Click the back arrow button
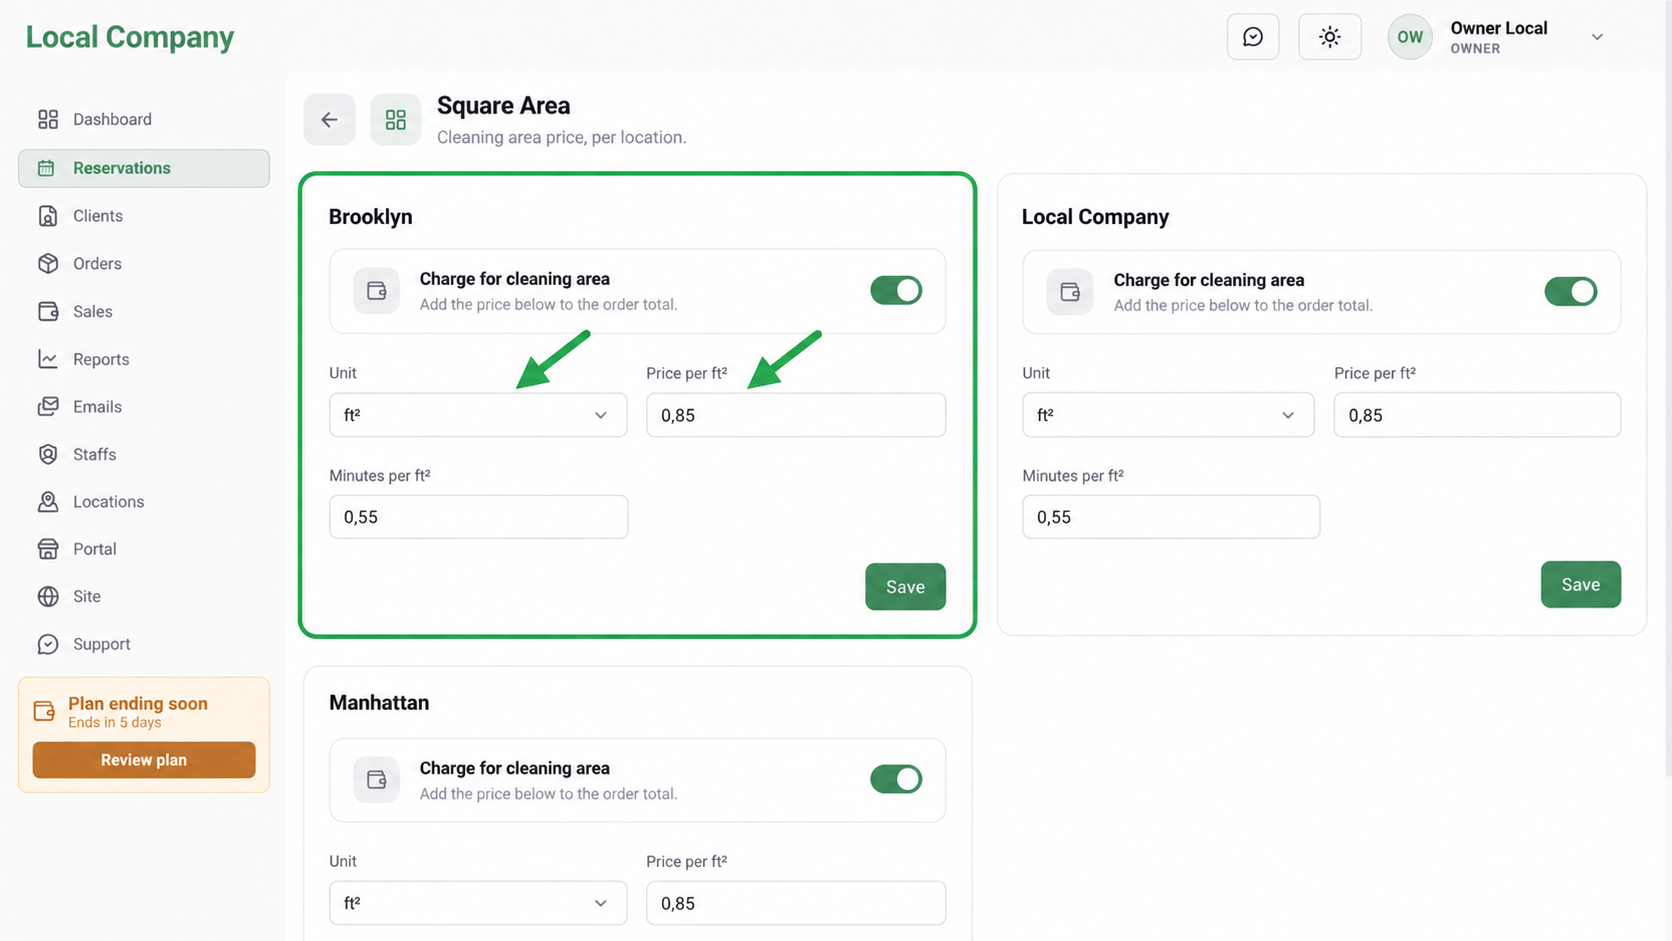Screen dimensions: 1672x941 (329, 120)
